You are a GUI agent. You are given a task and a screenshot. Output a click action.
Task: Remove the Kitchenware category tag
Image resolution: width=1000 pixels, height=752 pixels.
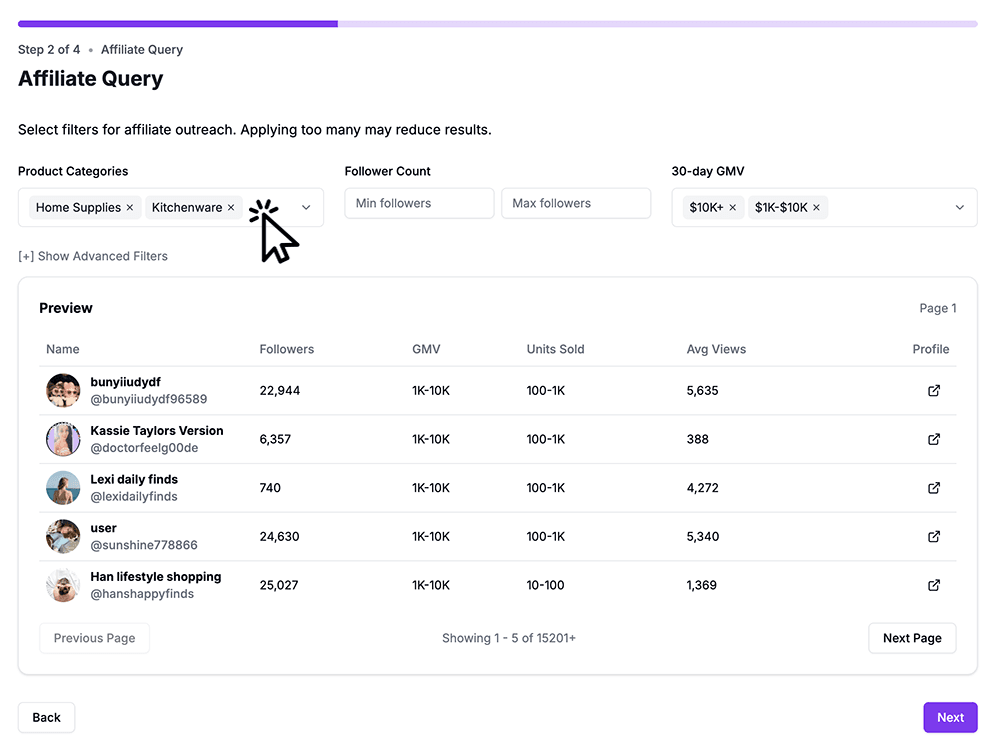coord(231,208)
